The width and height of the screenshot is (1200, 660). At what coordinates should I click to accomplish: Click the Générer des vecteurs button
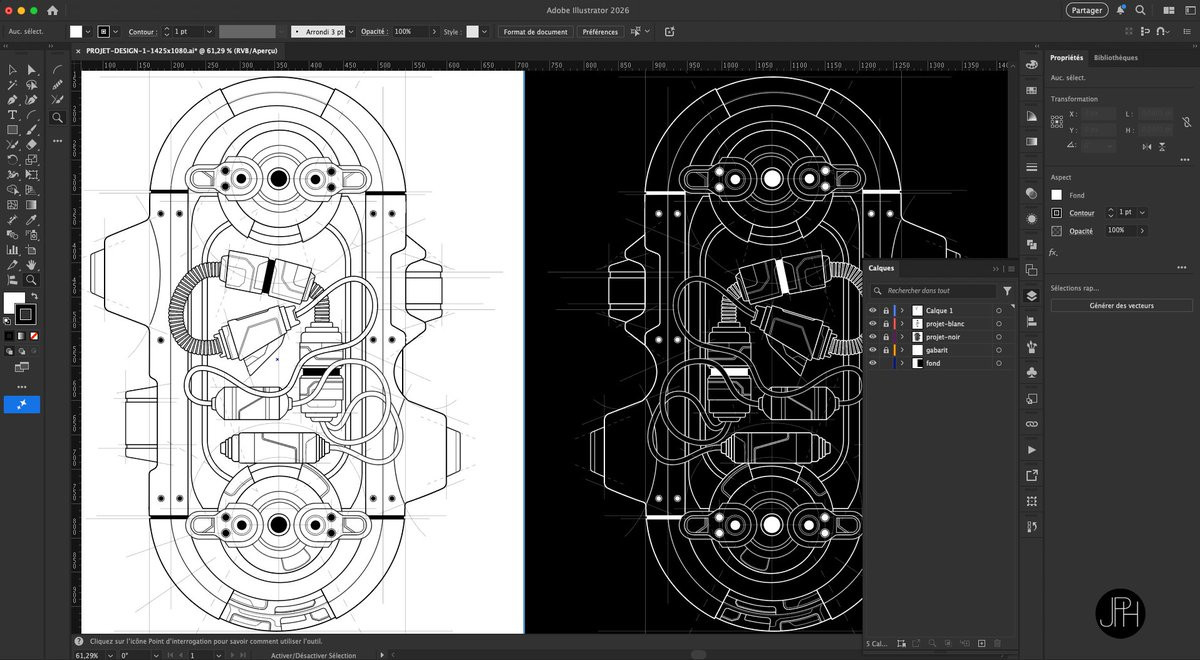[1121, 305]
